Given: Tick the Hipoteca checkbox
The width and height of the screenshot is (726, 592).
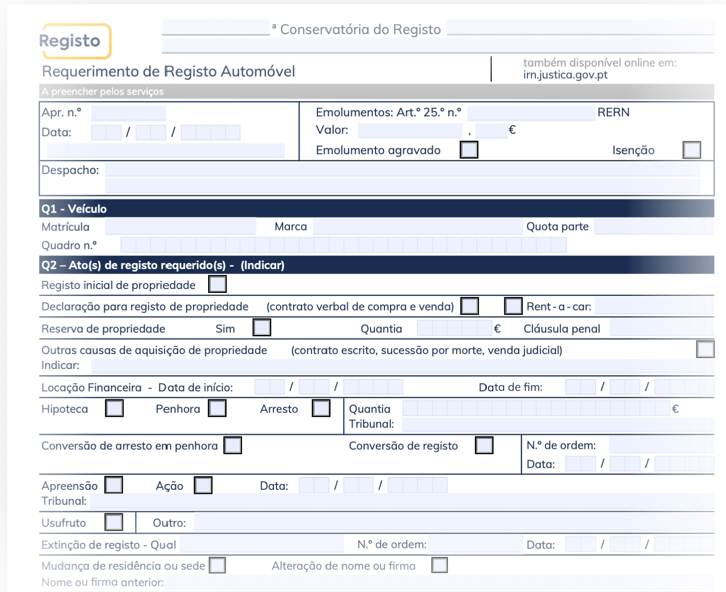Looking at the screenshot, I should tap(114, 408).
